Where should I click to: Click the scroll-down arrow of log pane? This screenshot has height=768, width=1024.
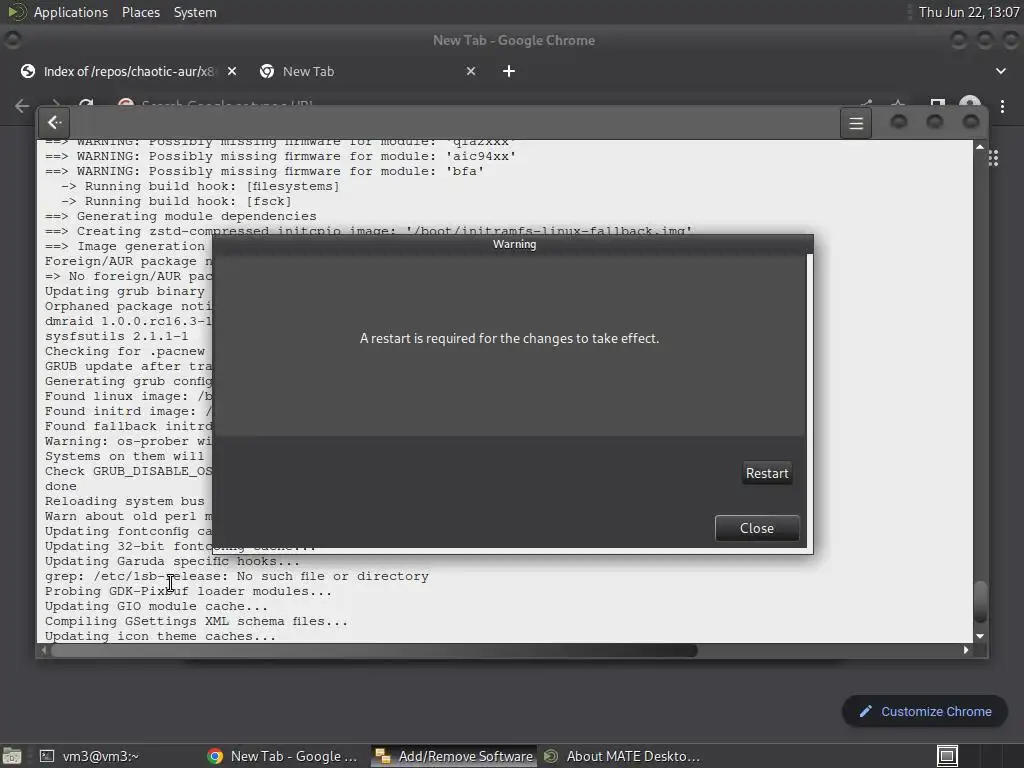click(980, 636)
